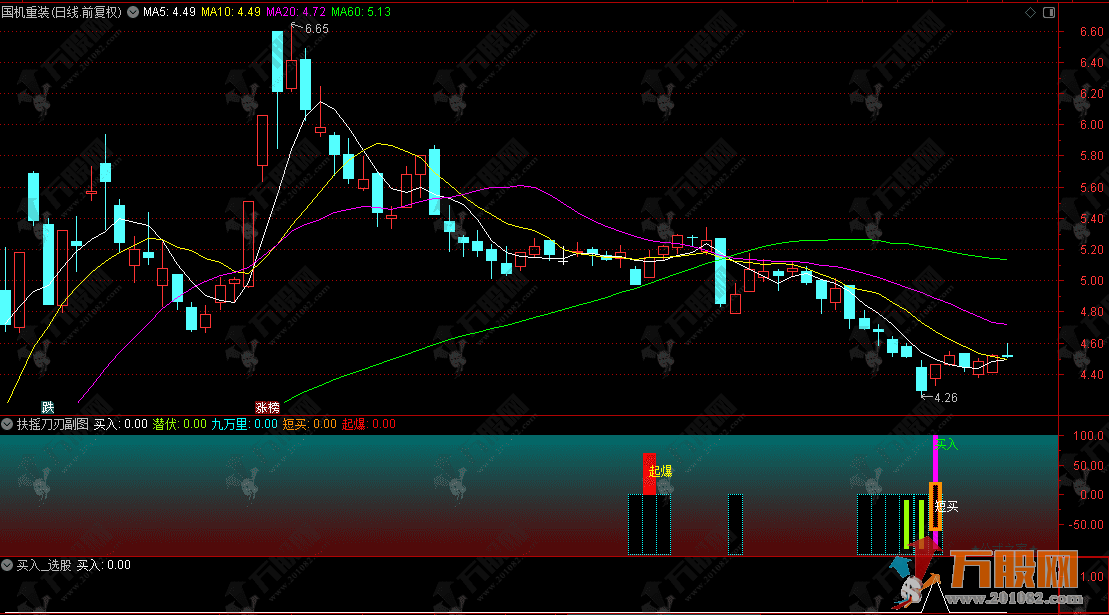Click the diamond marker icon at top right
This screenshot has width=1109, height=615.
1030,12
